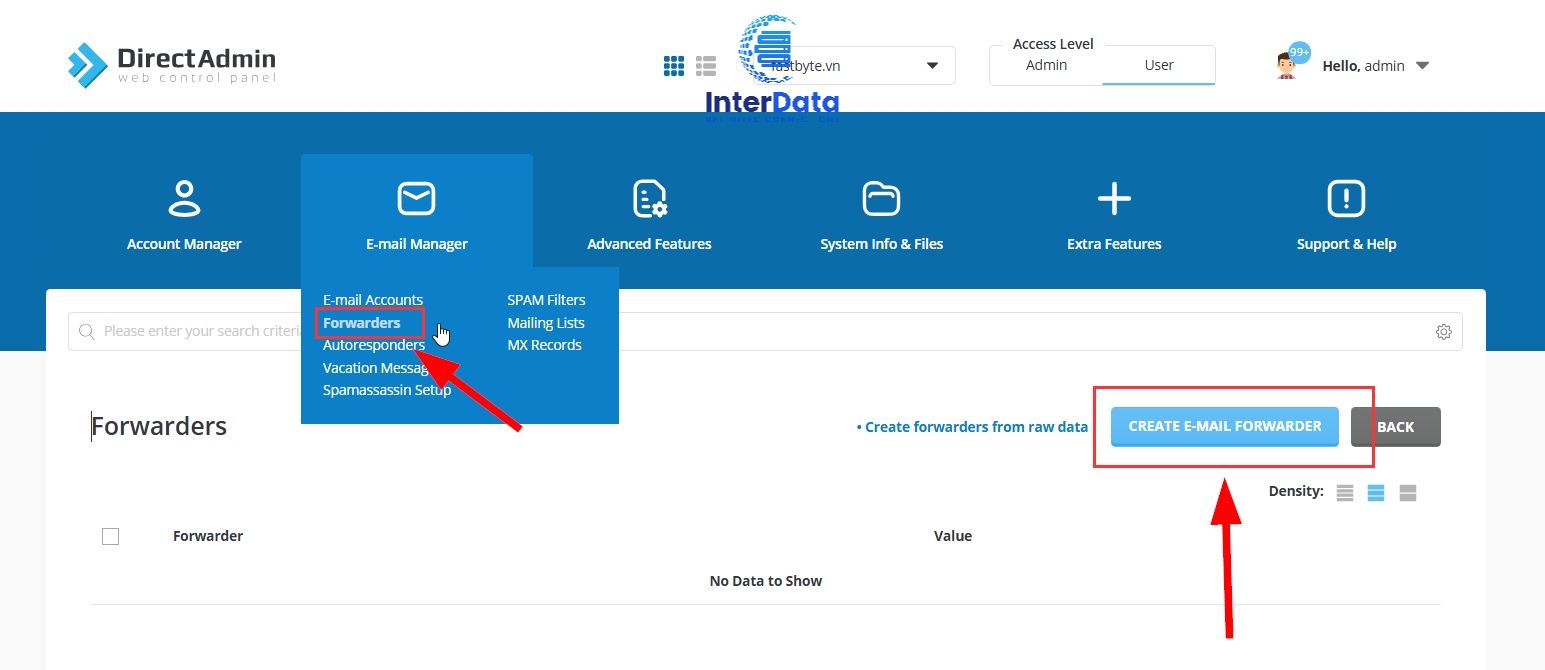Open SPAM Filters from the submenu
Image resolution: width=1545 pixels, height=670 pixels.
point(546,300)
